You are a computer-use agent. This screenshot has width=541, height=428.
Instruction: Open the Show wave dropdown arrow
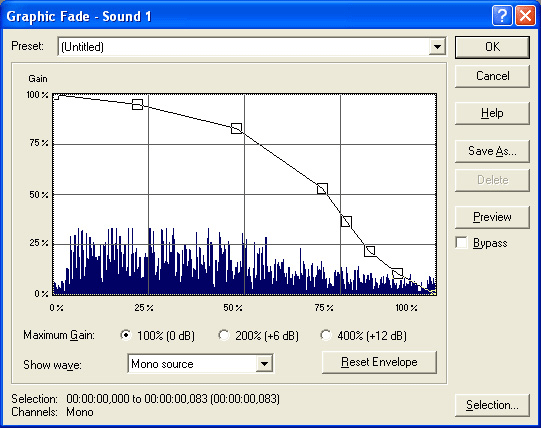(x=264, y=364)
